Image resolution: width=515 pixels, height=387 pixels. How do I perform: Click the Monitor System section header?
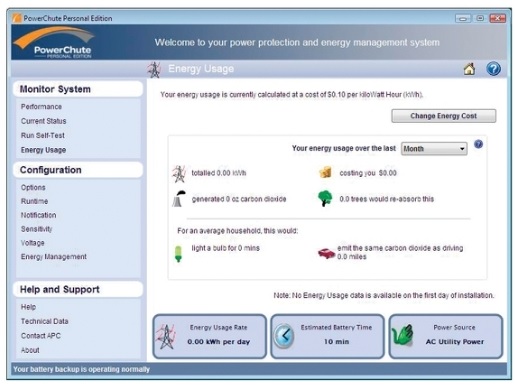click(x=78, y=89)
